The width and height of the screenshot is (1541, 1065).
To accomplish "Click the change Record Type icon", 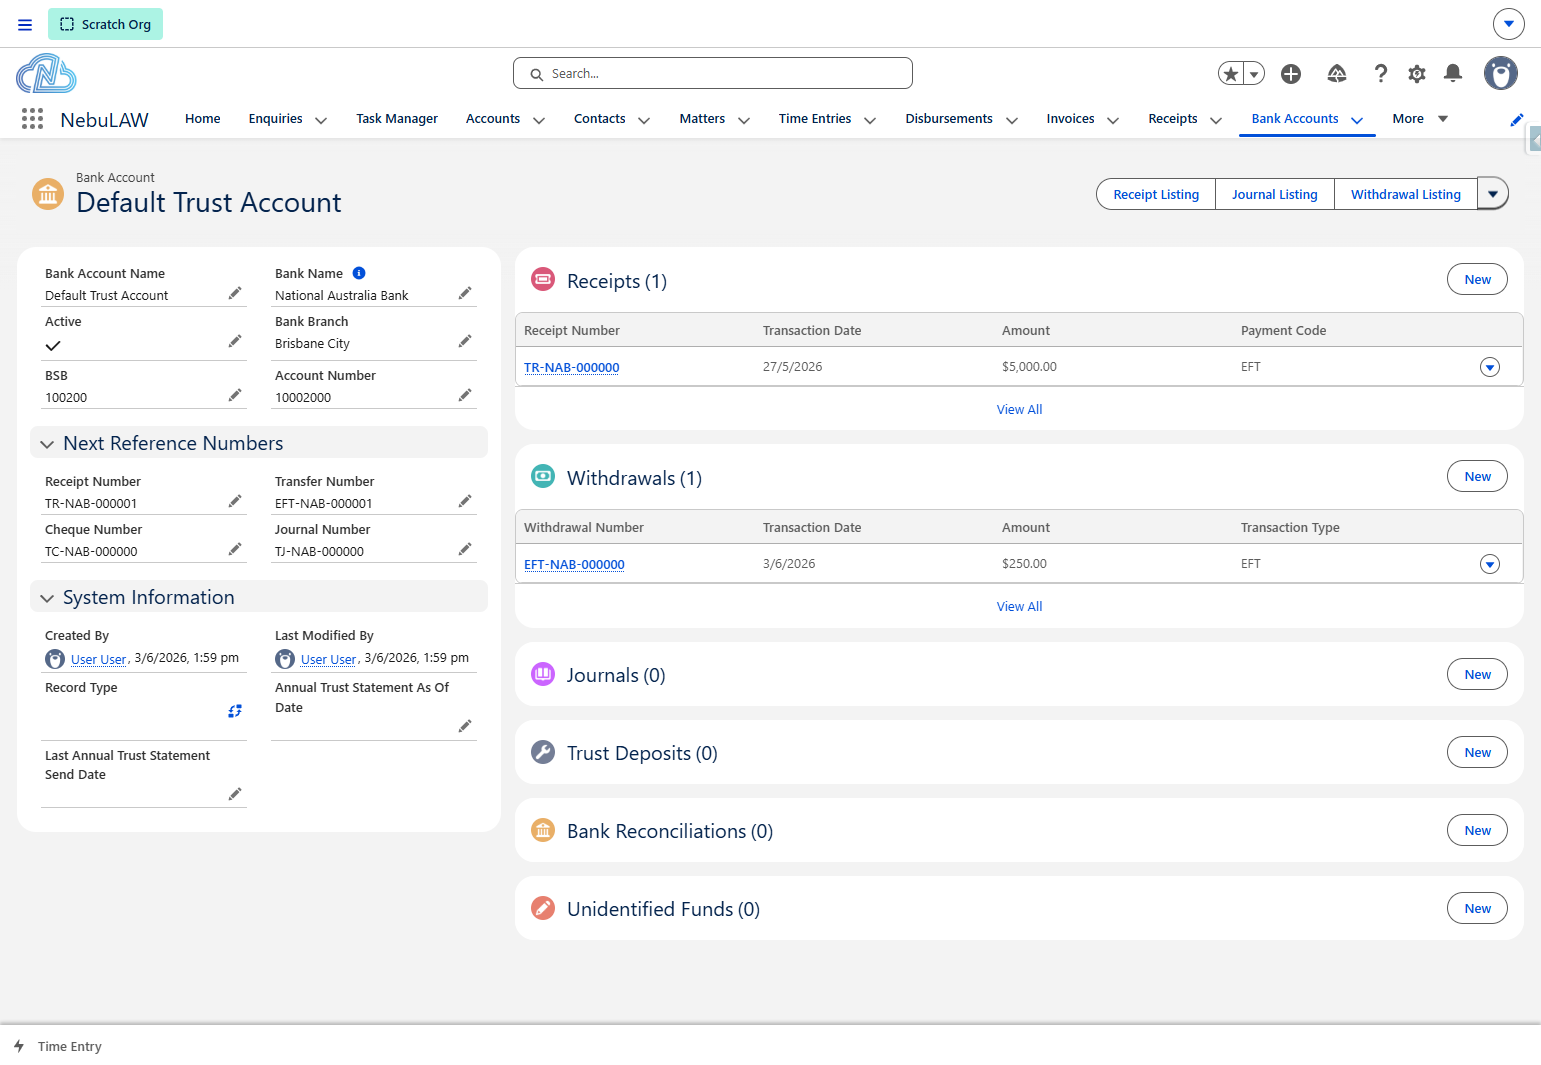I will 235,711.
